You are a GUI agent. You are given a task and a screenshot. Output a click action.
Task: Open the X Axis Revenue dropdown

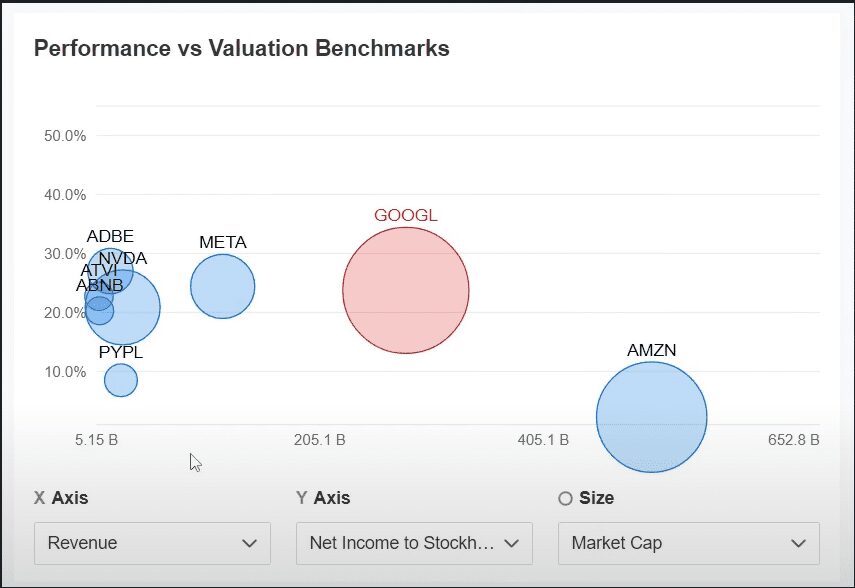pyautogui.click(x=152, y=543)
